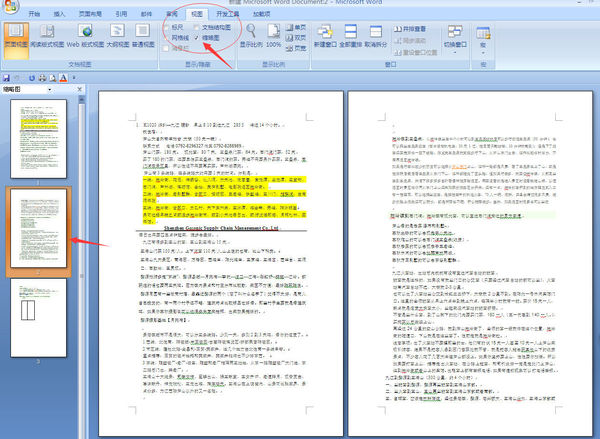Switch to the 页面布局 ribbon tab
600x439 pixels.
tap(89, 15)
